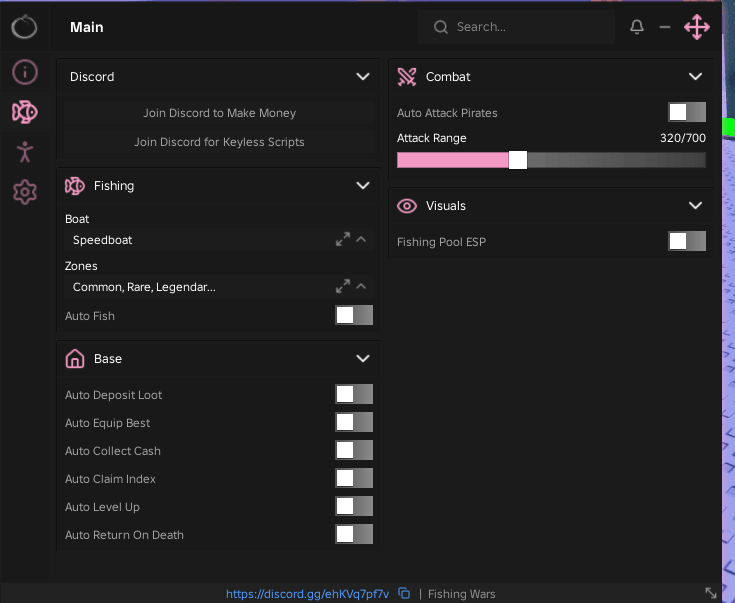Click the Zones dropdown caret arrow
735x603 pixels.
click(x=361, y=286)
